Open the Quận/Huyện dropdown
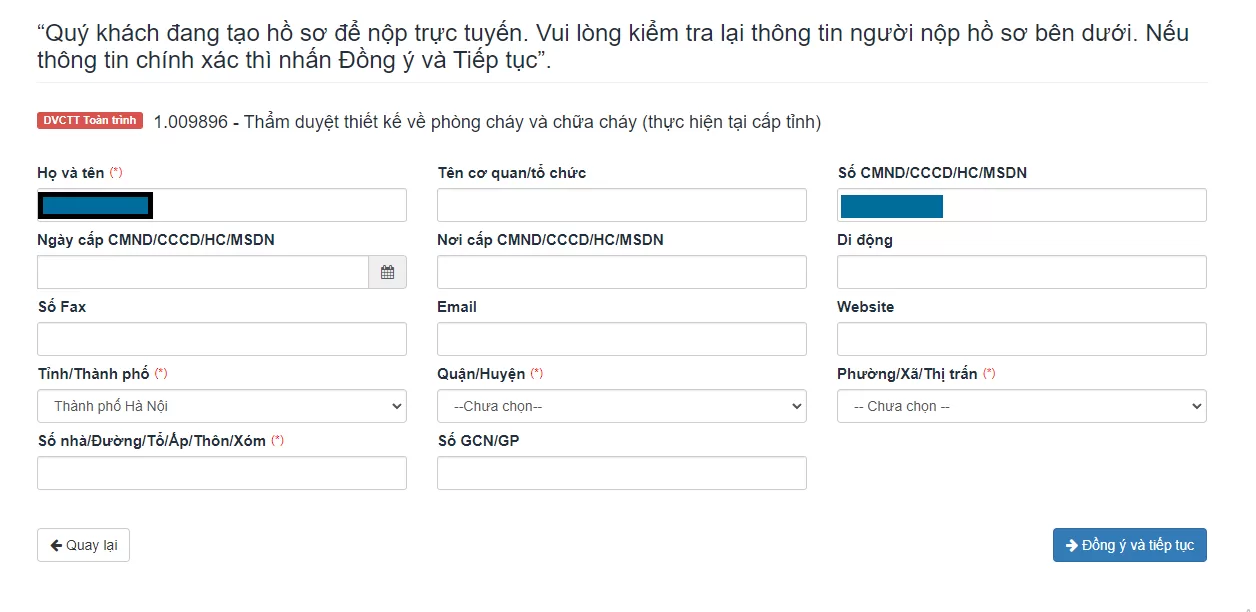Image resolution: width=1256 pixels, height=612 pixels. 622,406
